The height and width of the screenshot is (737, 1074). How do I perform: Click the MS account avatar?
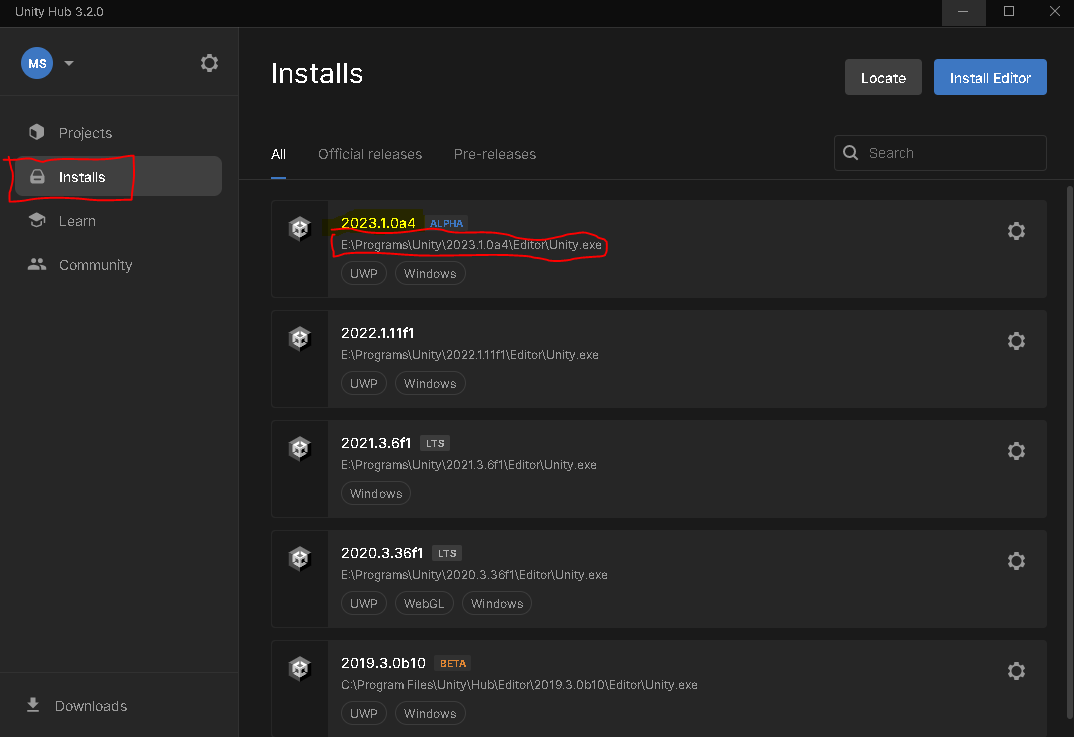tap(37, 63)
